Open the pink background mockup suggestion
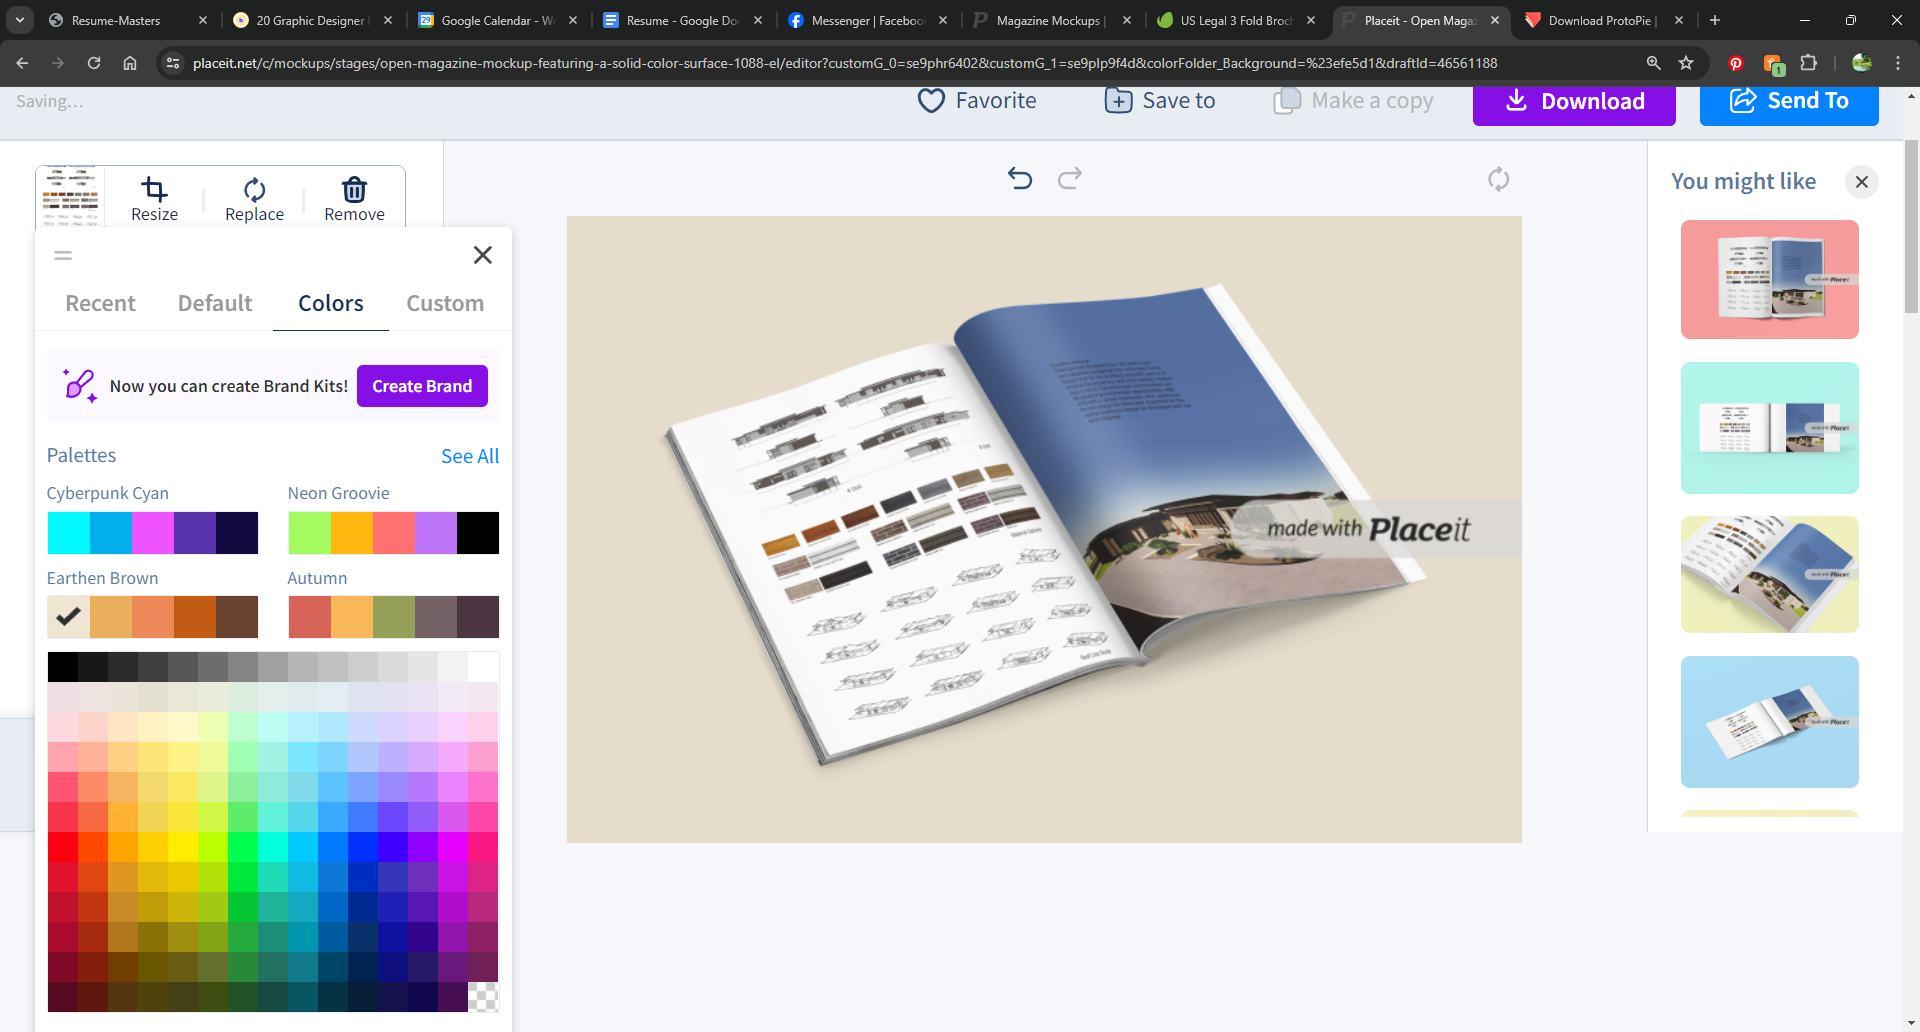Viewport: 1920px width, 1032px height. pyautogui.click(x=1769, y=279)
